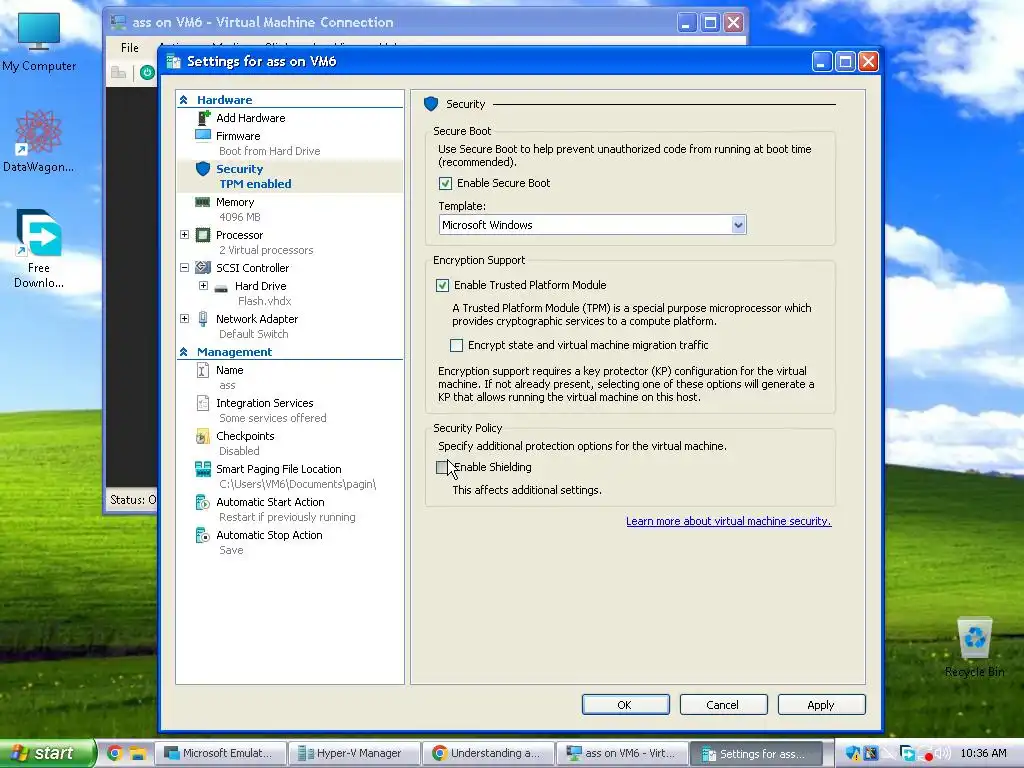Open My Computer desktop icon
The width and height of the screenshot is (1024, 768).
(39, 40)
